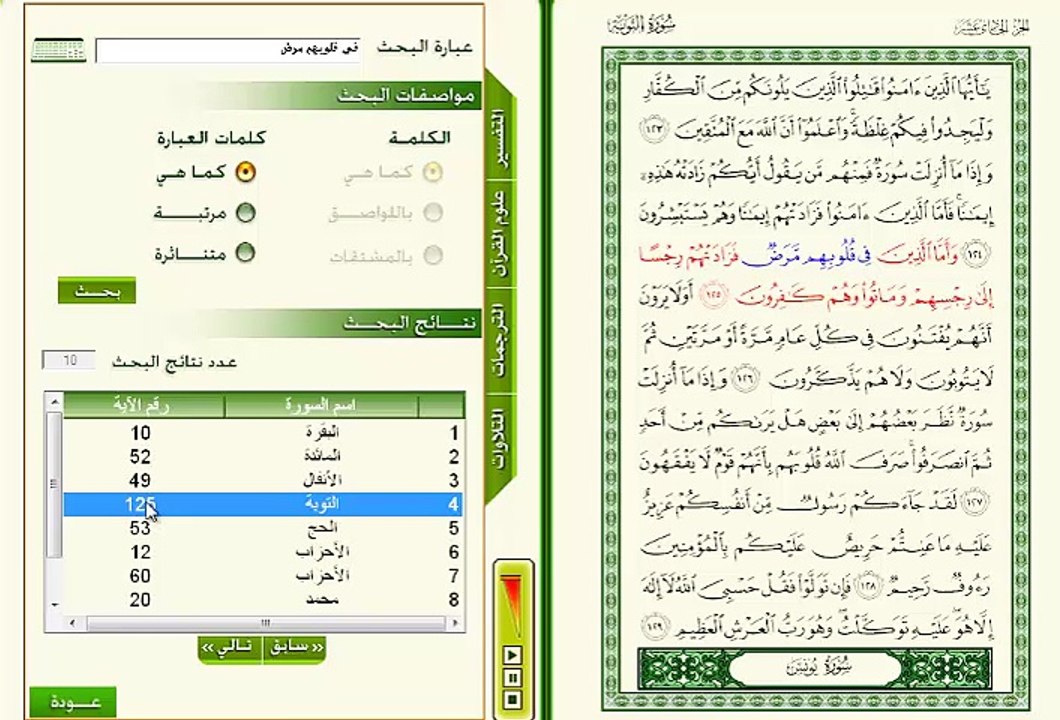Click verse 128 marker in the page
This screenshot has width=1060, height=720.
coord(869,585)
